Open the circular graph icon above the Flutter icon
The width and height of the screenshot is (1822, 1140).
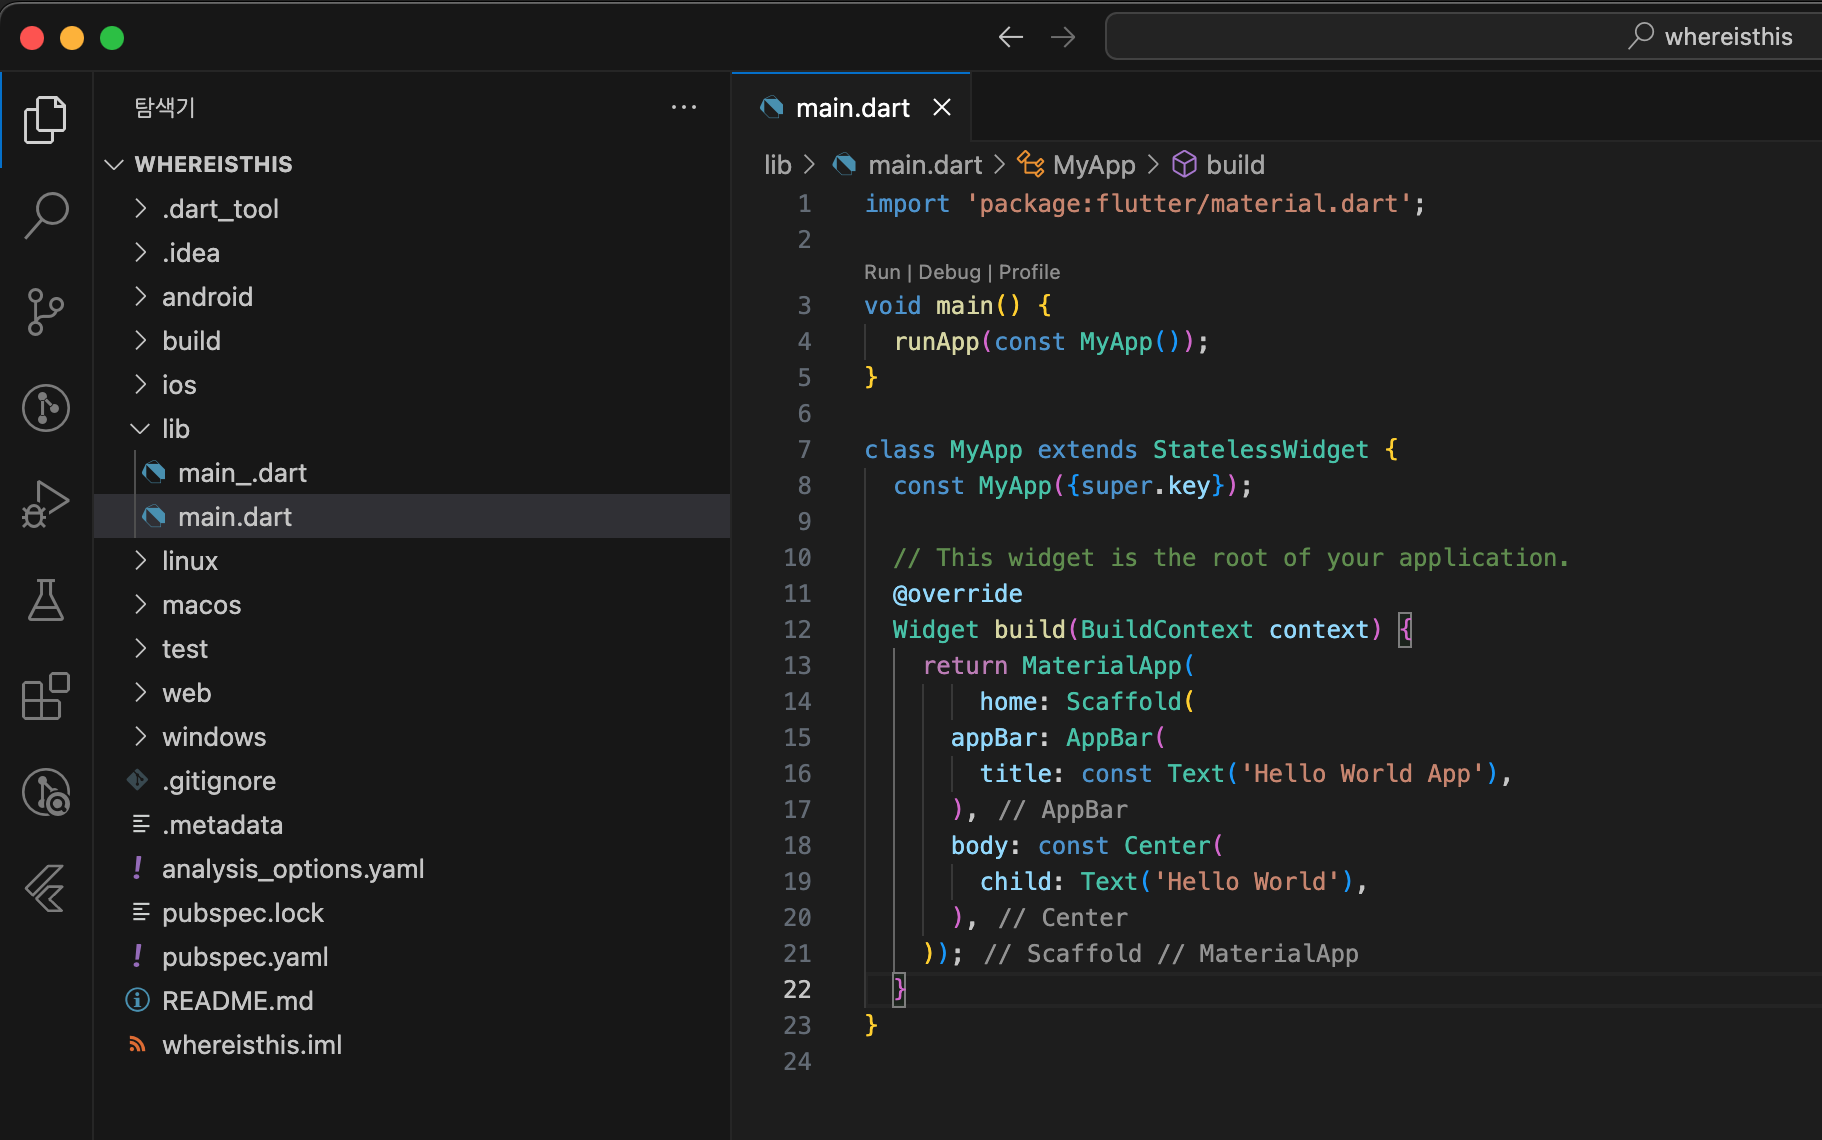click(x=45, y=792)
